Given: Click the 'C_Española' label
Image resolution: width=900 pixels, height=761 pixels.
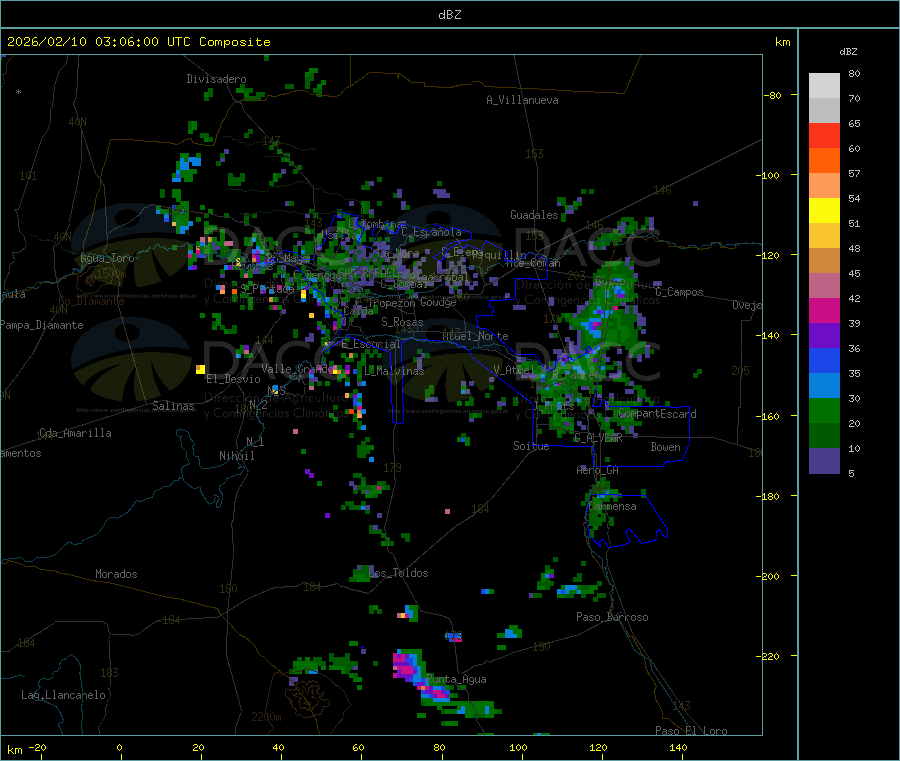Looking at the screenshot, I should tap(431, 232).
